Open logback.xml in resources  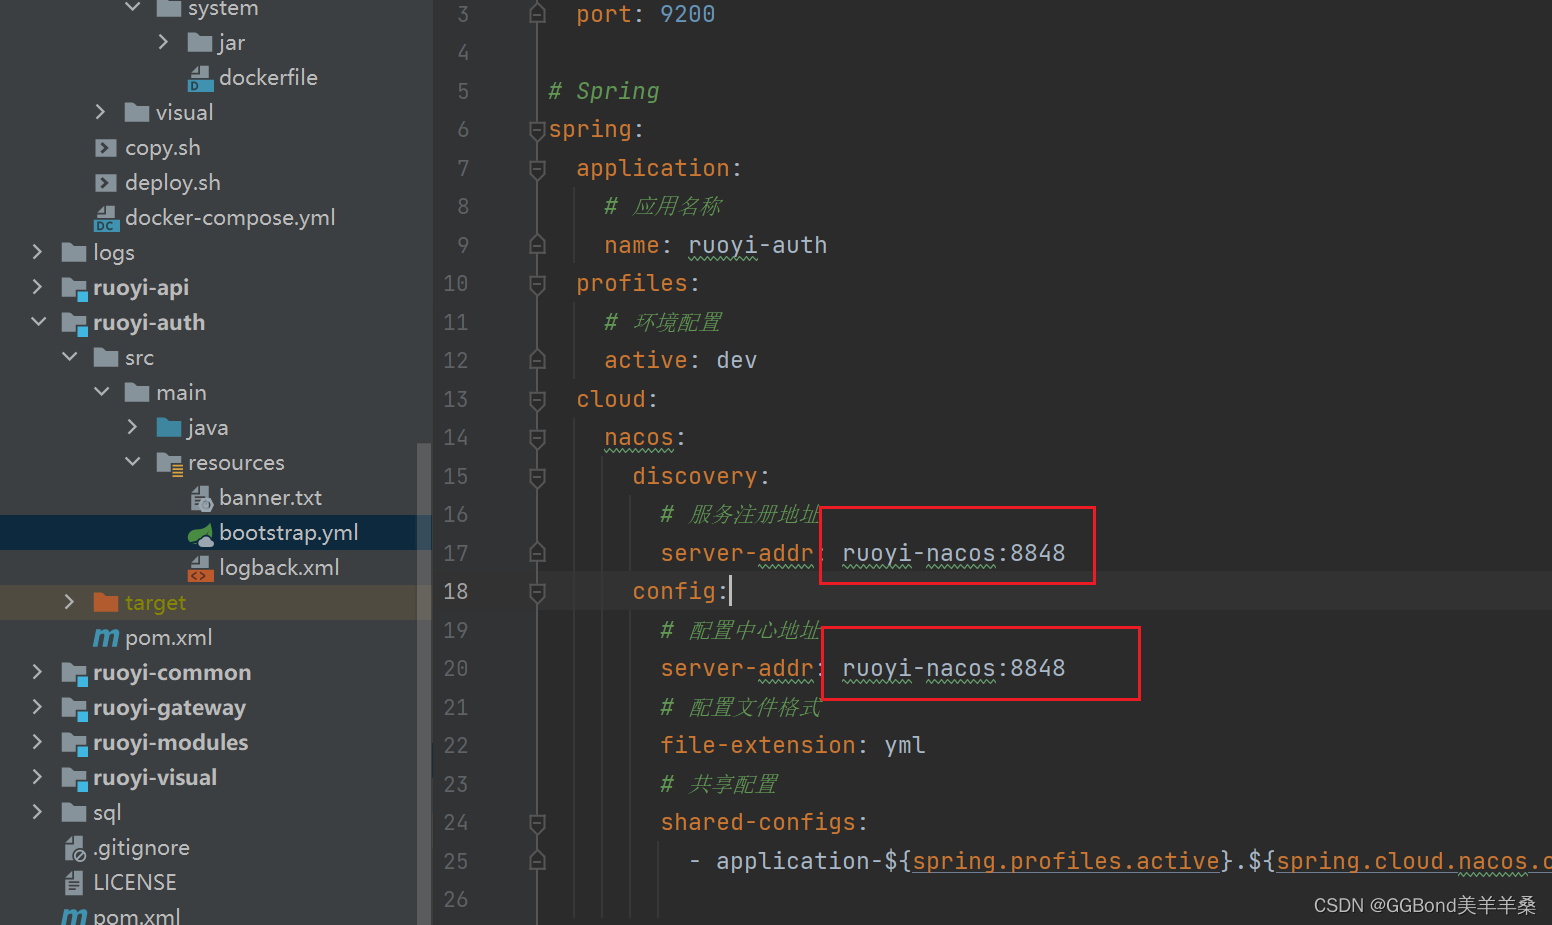tap(279, 567)
